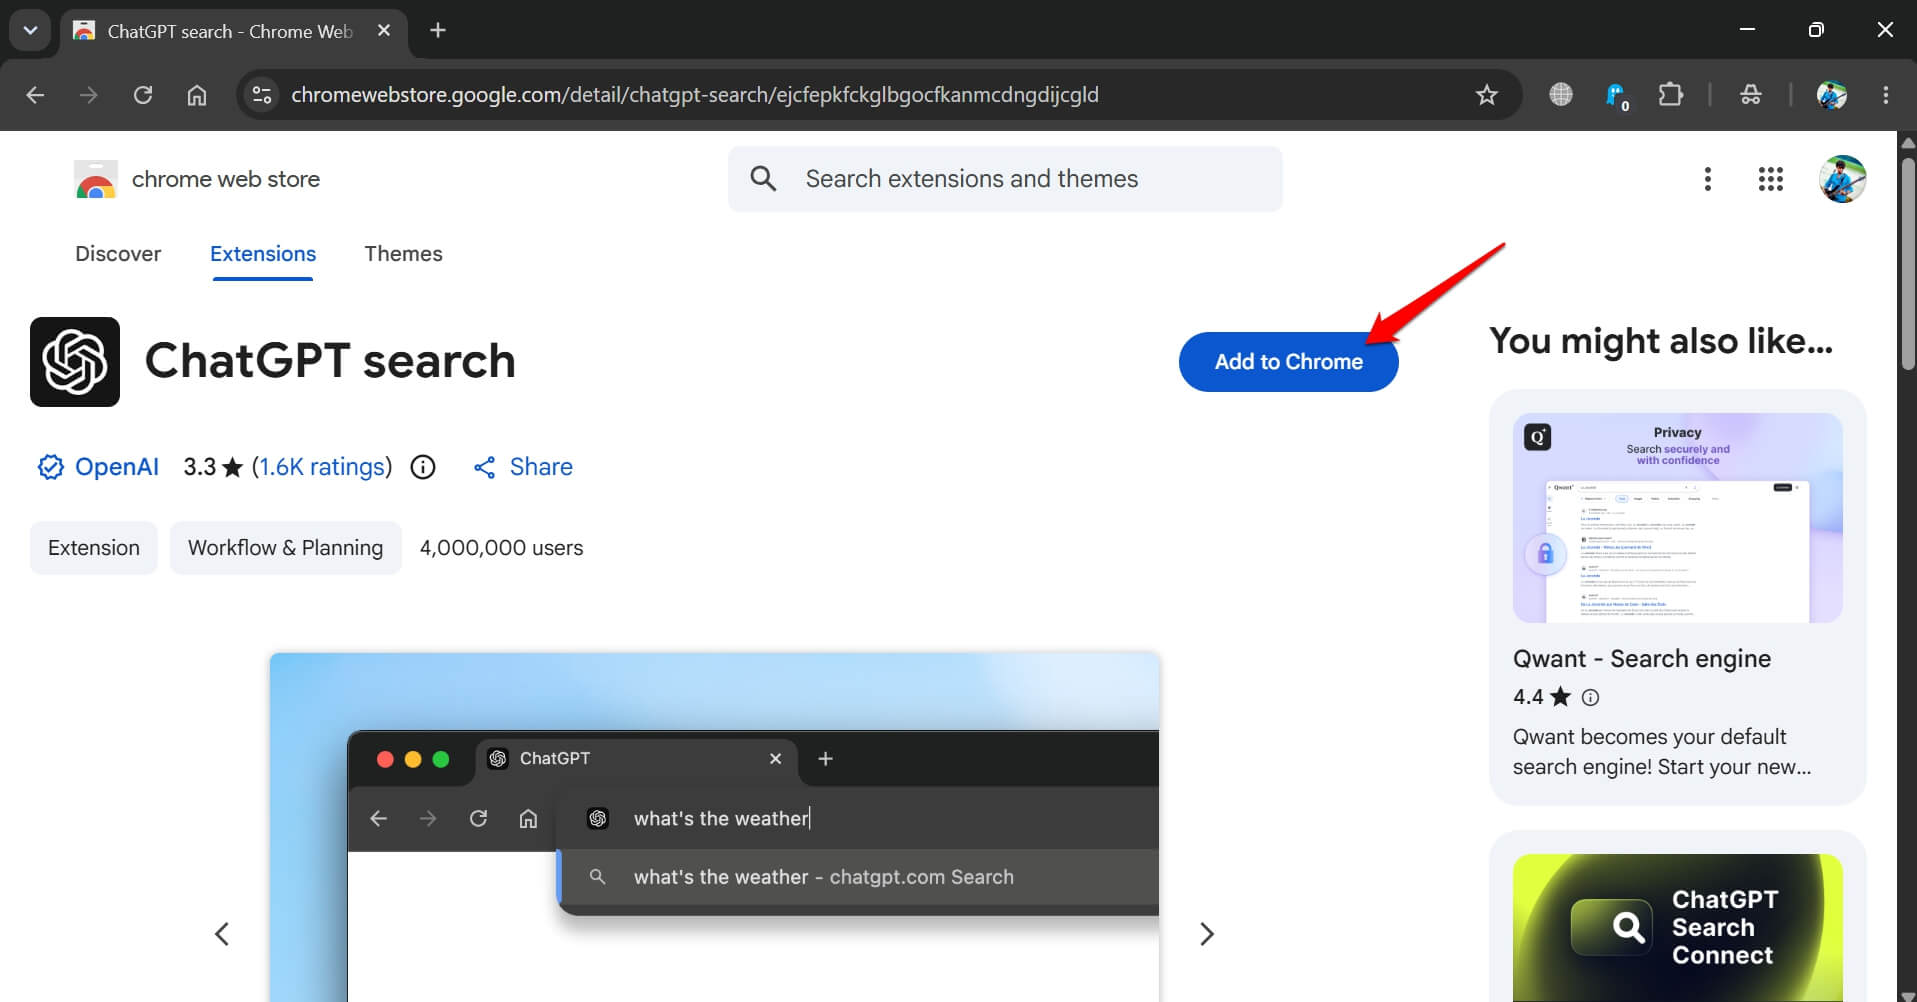Click the 3.3 star rating text

tap(212, 467)
